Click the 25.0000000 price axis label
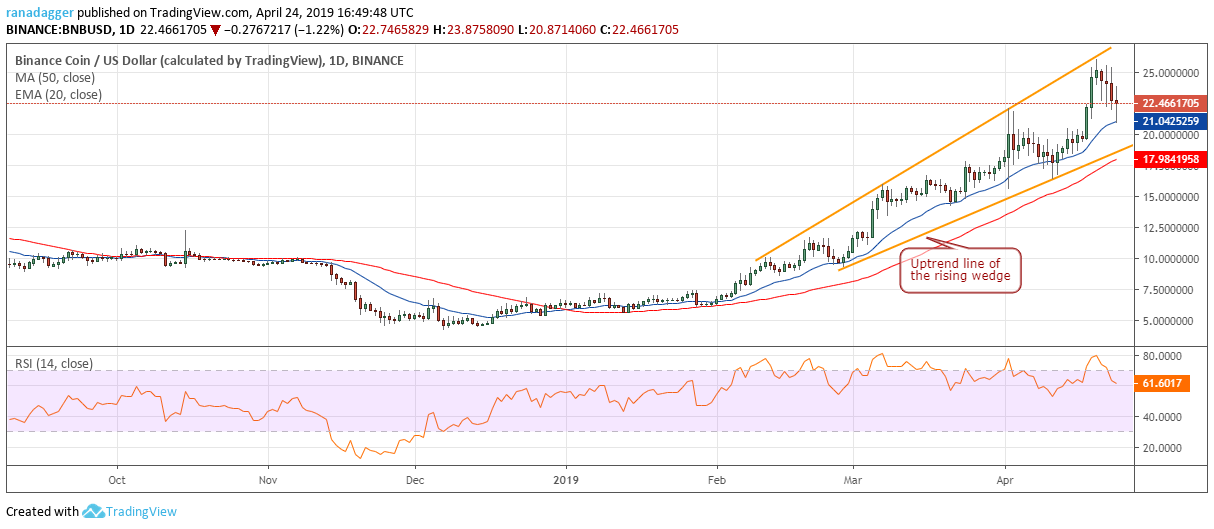Image resolution: width=1214 pixels, height=529 pixels. [1173, 73]
